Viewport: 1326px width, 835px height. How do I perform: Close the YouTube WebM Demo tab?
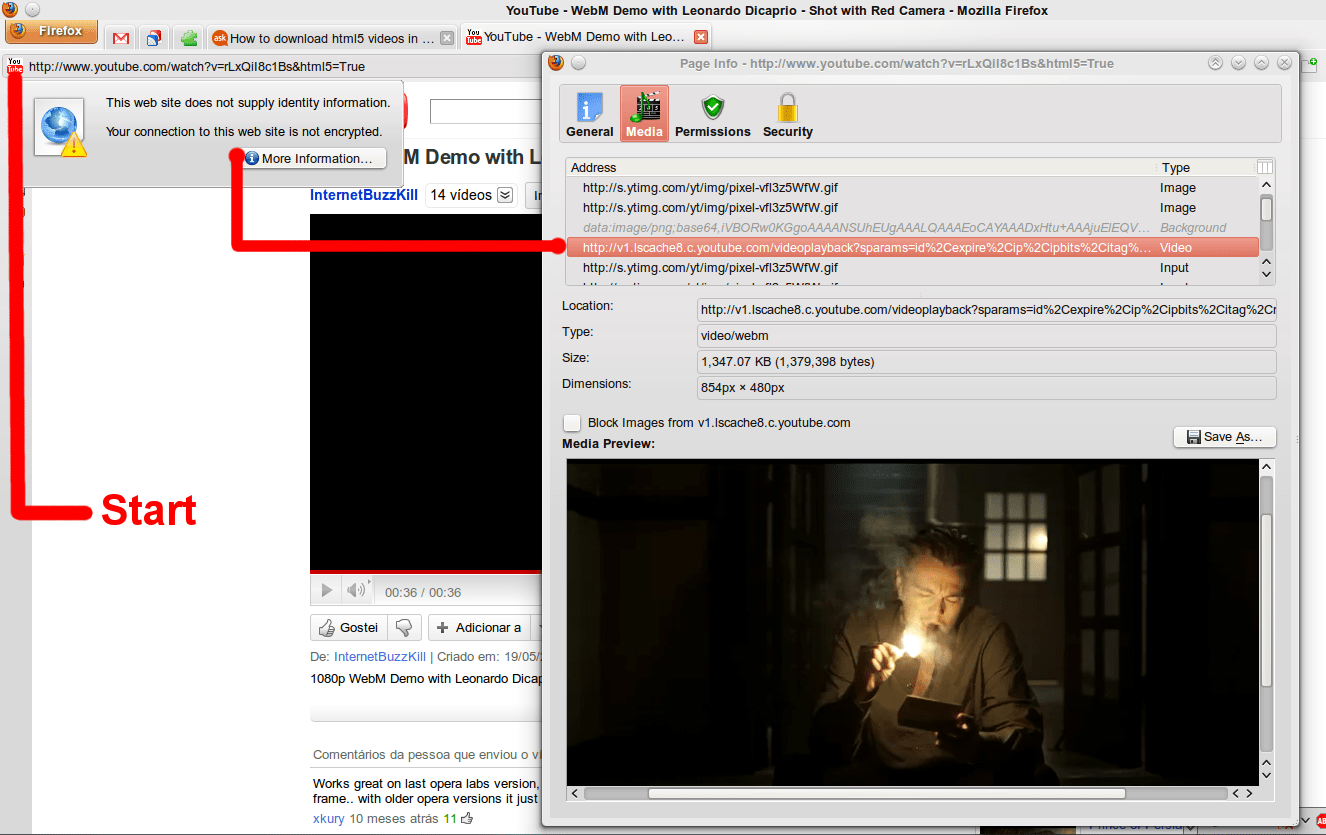(701, 37)
